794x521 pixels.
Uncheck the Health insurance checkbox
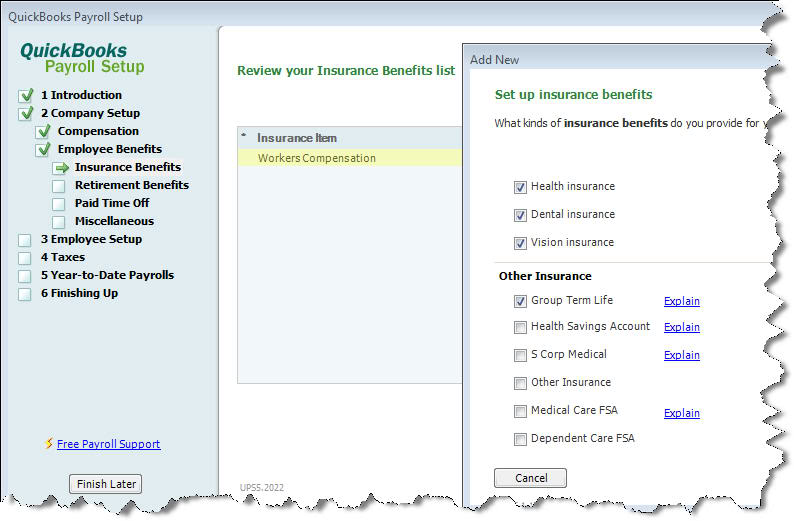(520, 187)
